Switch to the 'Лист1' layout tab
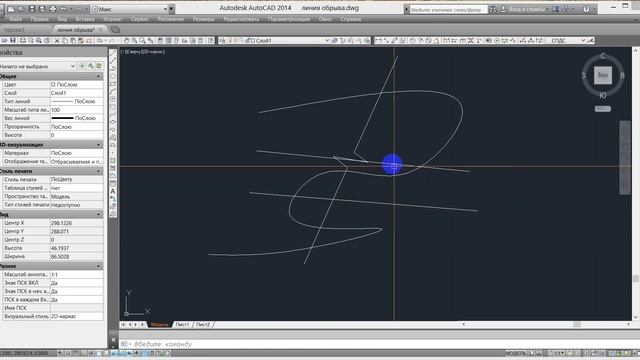This screenshot has width=640, height=360. [x=182, y=324]
